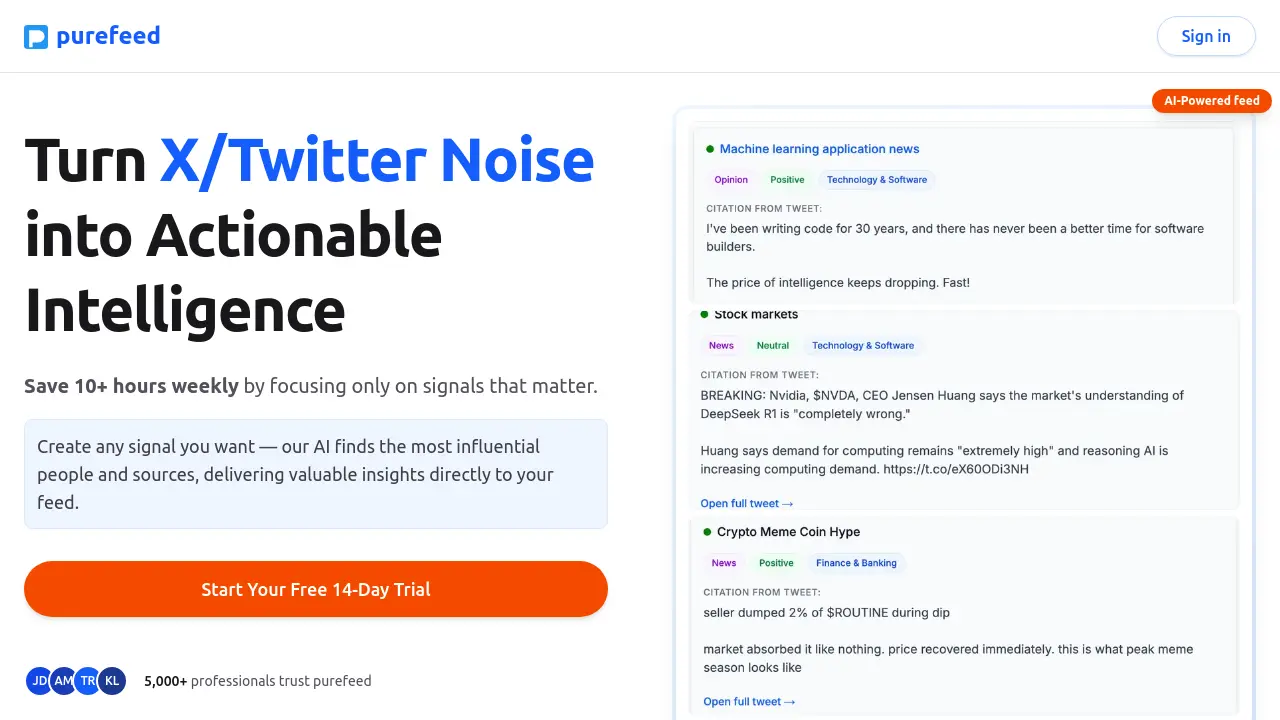
Task: Select the Finance & Banking tag
Action: point(856,563)
